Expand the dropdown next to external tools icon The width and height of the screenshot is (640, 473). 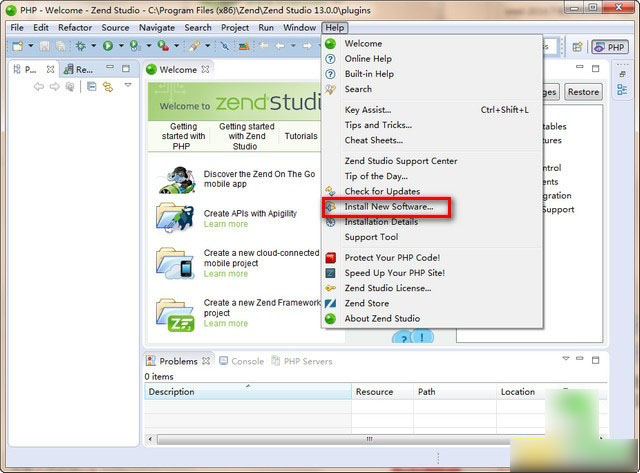(x=176, y=46)
